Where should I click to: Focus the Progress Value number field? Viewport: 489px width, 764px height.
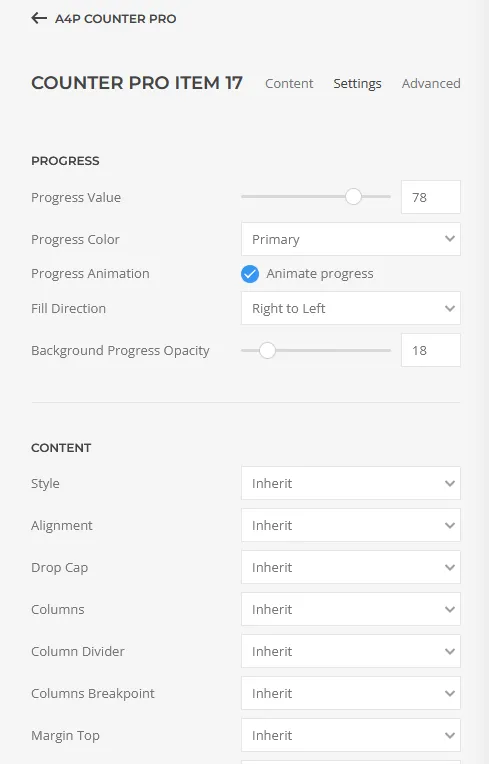(x=431, y=197)
